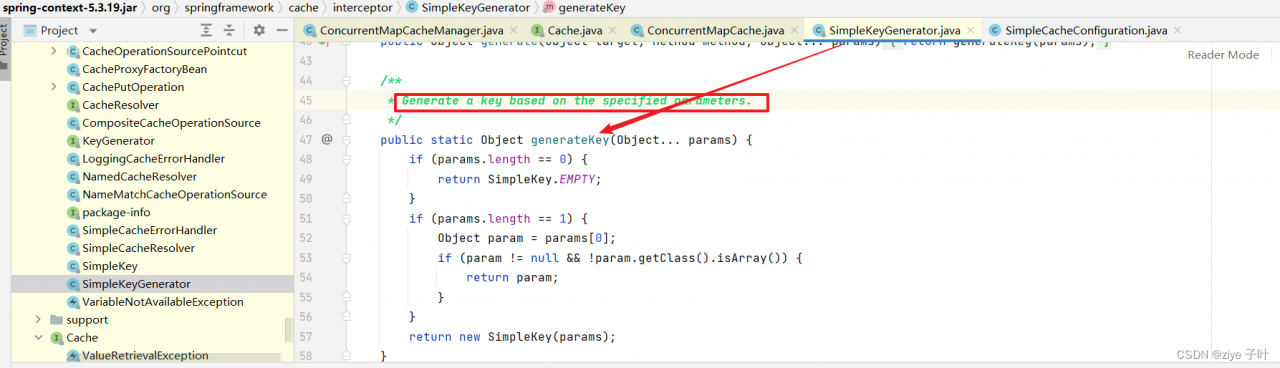Select SimpleKey in the project tree

(x=110, y=266)
